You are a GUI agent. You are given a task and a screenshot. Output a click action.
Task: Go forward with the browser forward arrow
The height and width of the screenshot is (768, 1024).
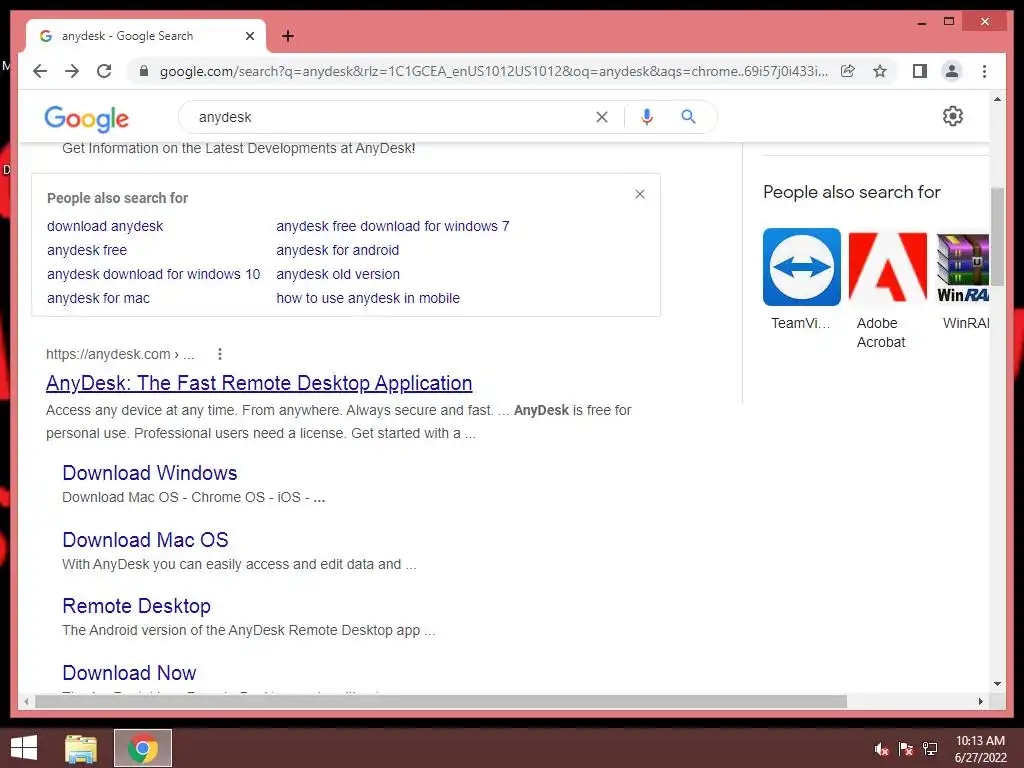click(72, 71)
